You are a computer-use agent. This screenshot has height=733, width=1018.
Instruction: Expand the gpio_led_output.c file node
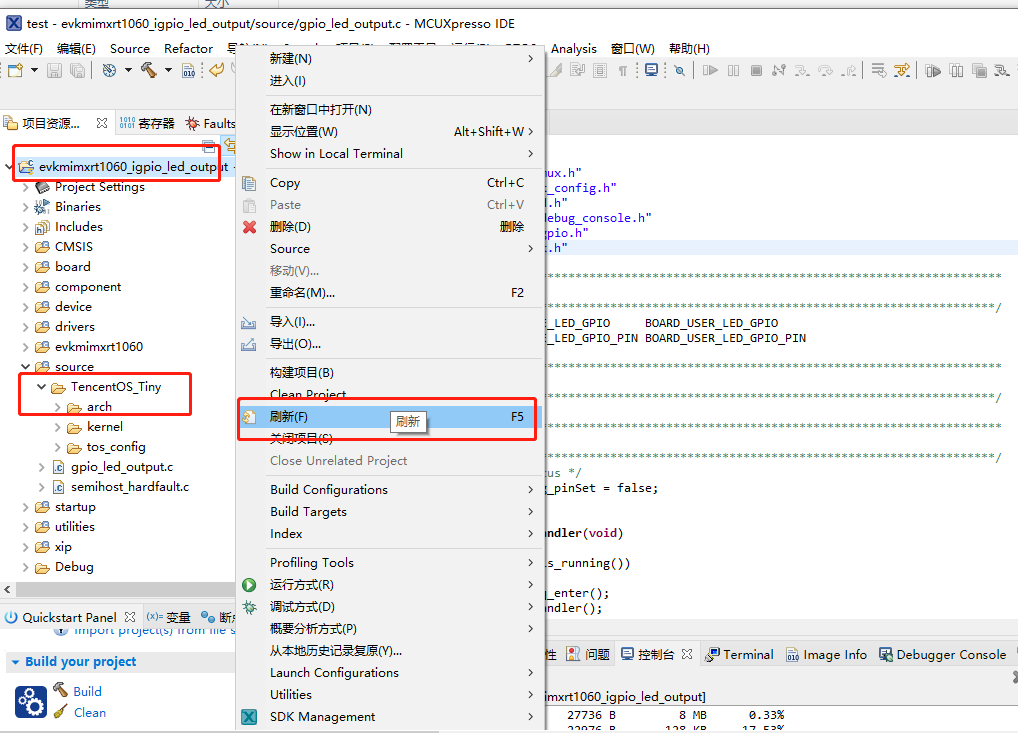coord(42,467)
